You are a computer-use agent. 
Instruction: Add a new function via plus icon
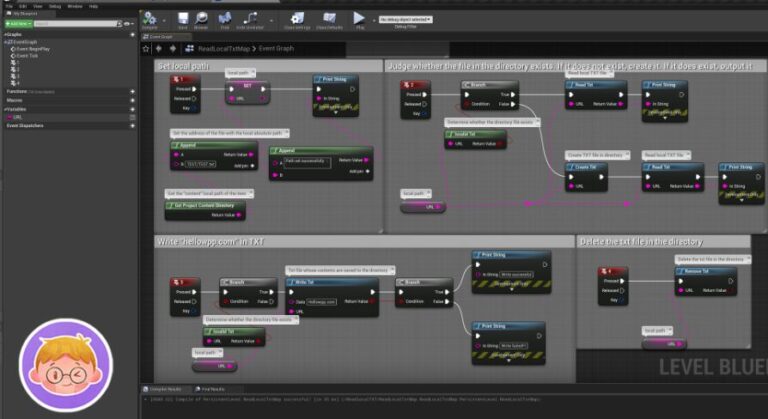(132, 92)
